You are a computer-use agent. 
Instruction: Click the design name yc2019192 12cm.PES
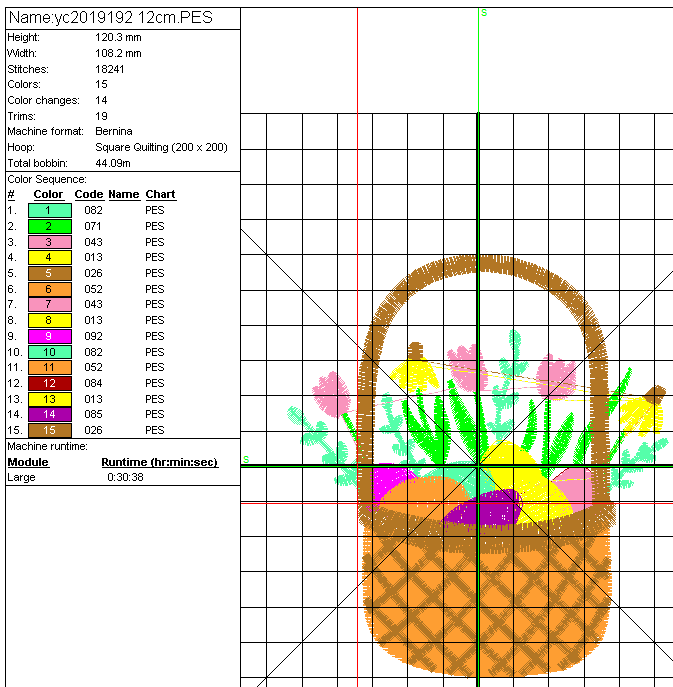click(133, 18)
